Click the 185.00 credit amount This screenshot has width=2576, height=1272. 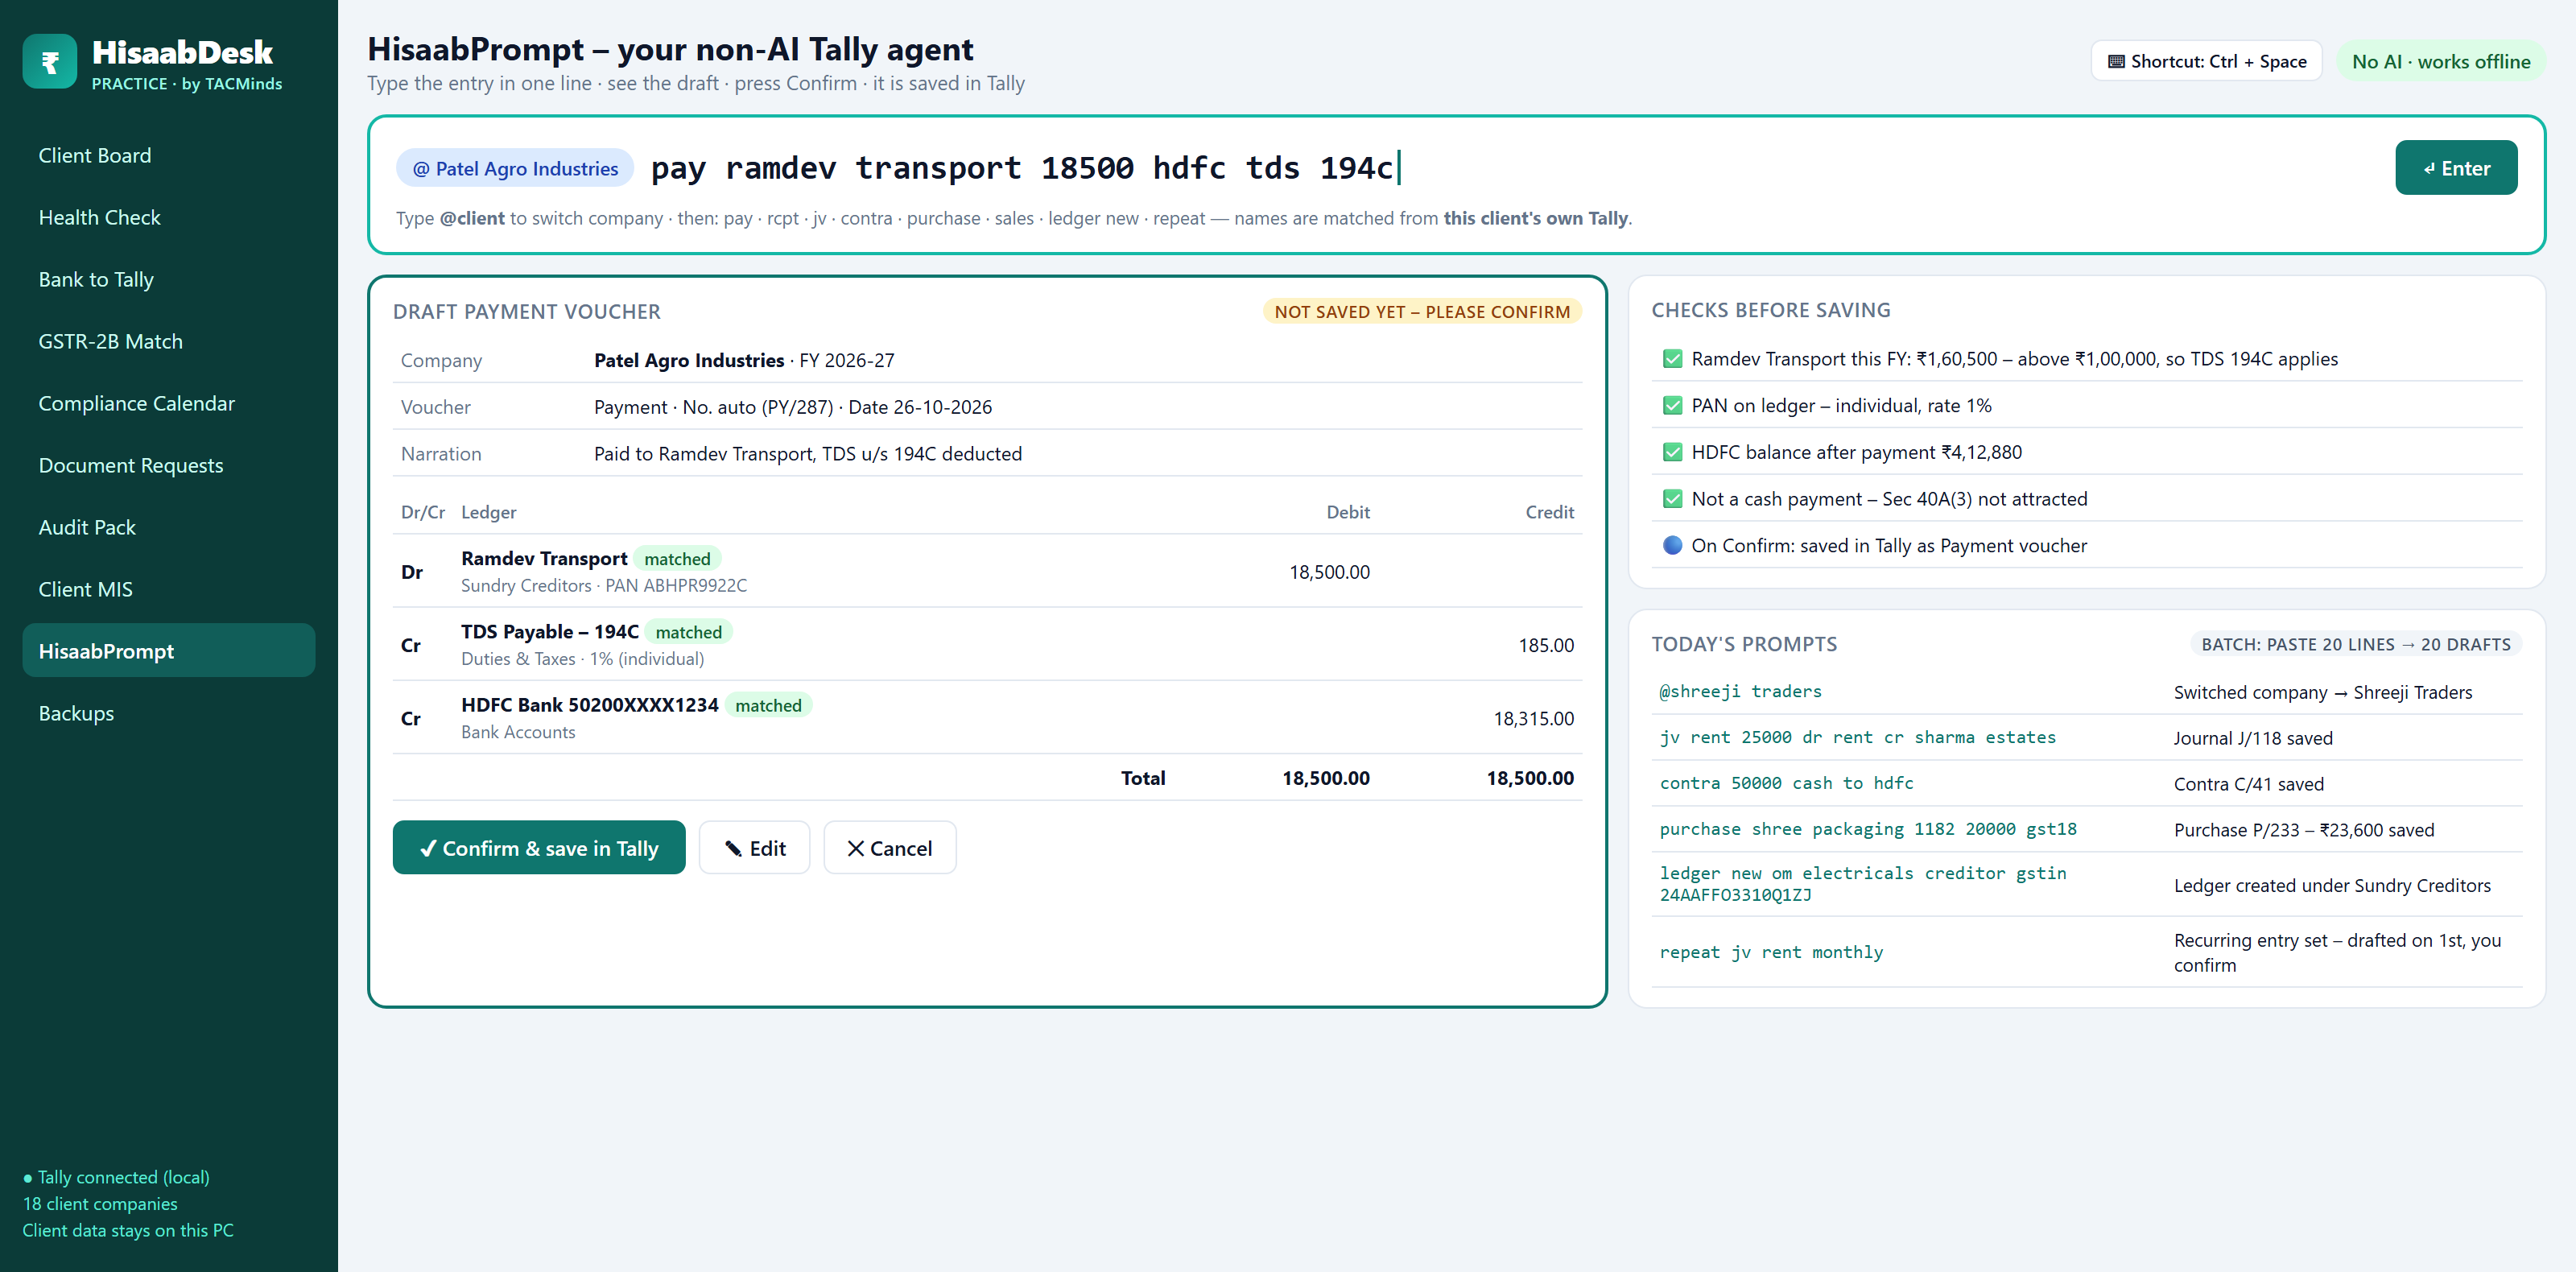tap(1545, 645)
